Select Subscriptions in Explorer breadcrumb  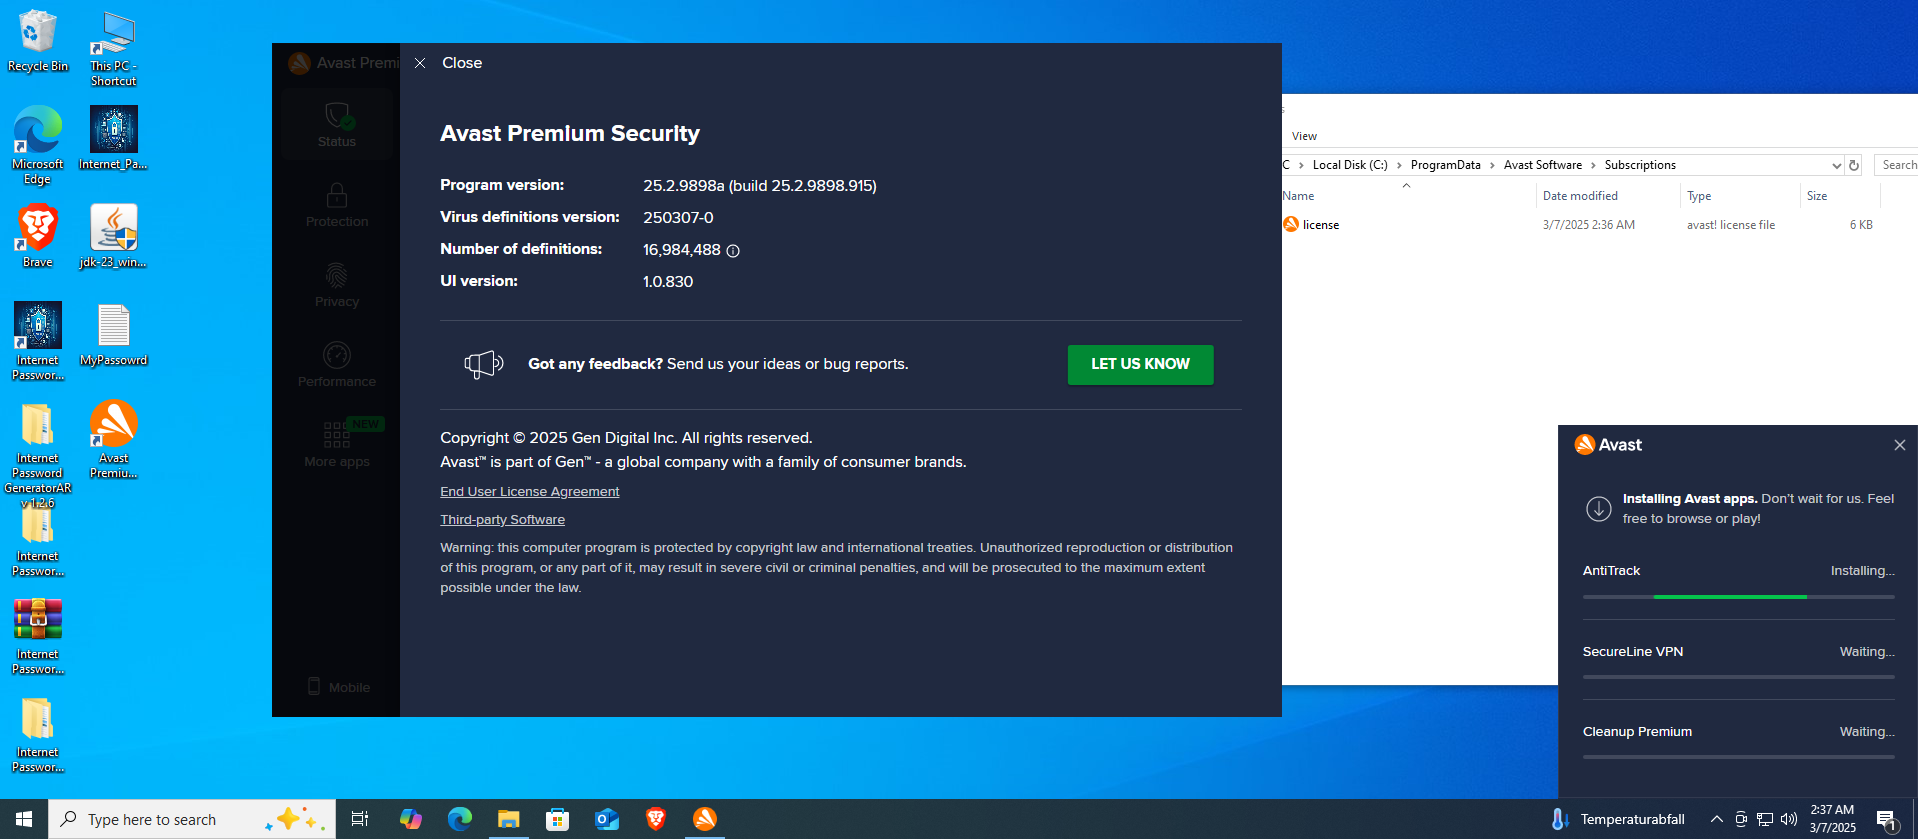(1640, 165)
